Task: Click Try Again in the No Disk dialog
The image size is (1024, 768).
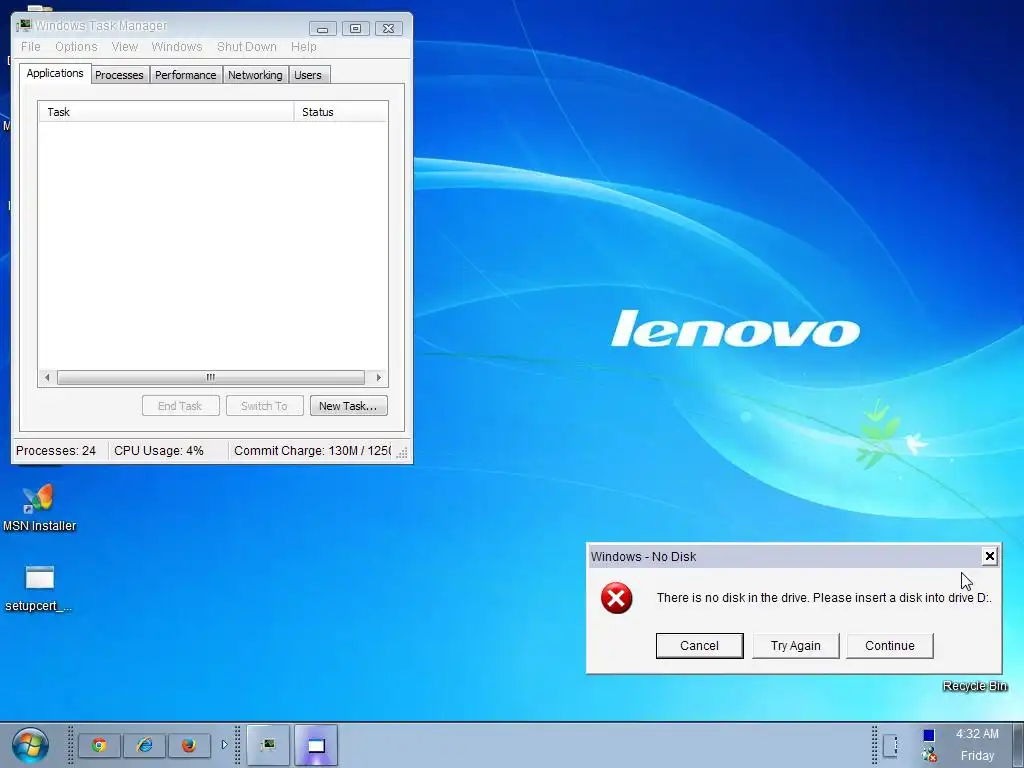Action: click(795, 645)
